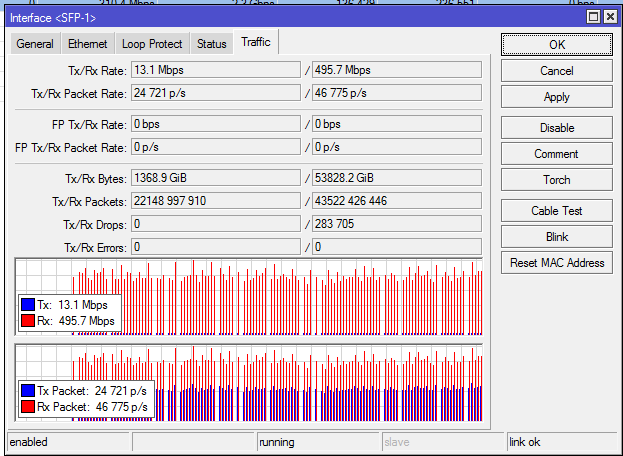
Task: Click the Tx Rate value field
Action: (x=216, y=70)
